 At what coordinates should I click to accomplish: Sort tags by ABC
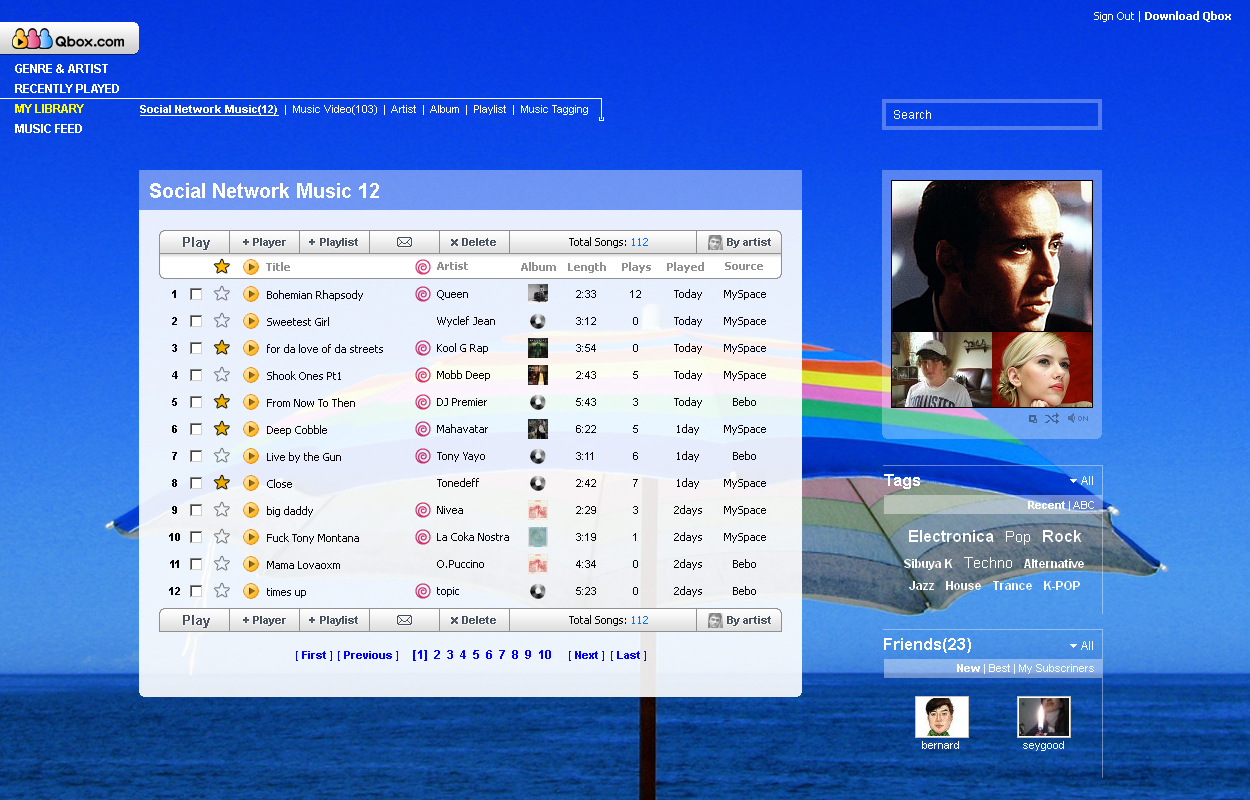1084,505
